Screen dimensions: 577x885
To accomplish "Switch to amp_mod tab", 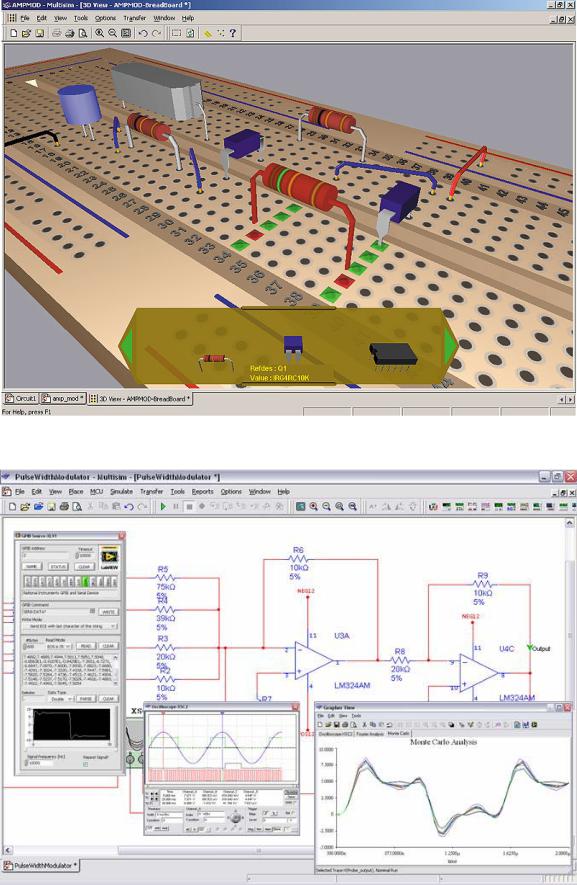I will click(63, 398).
